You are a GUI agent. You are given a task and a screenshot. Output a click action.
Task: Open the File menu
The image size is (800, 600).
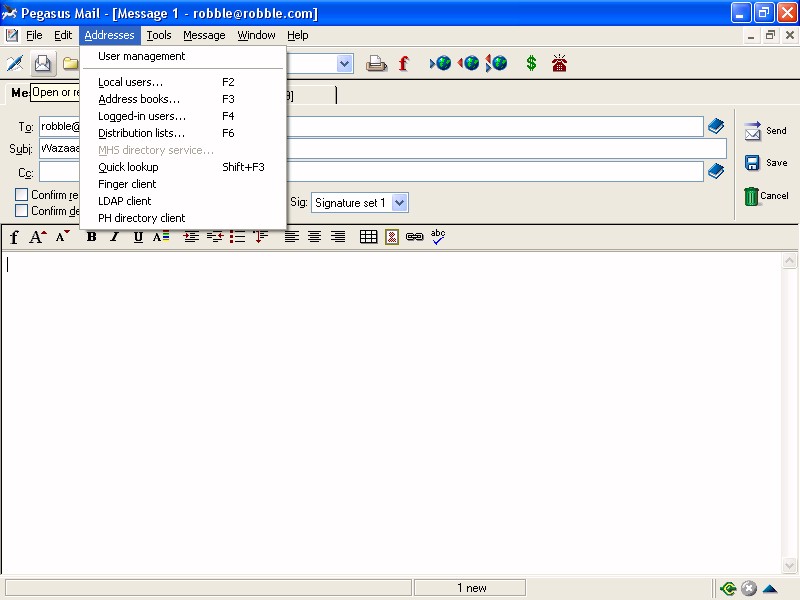[34, 35]
